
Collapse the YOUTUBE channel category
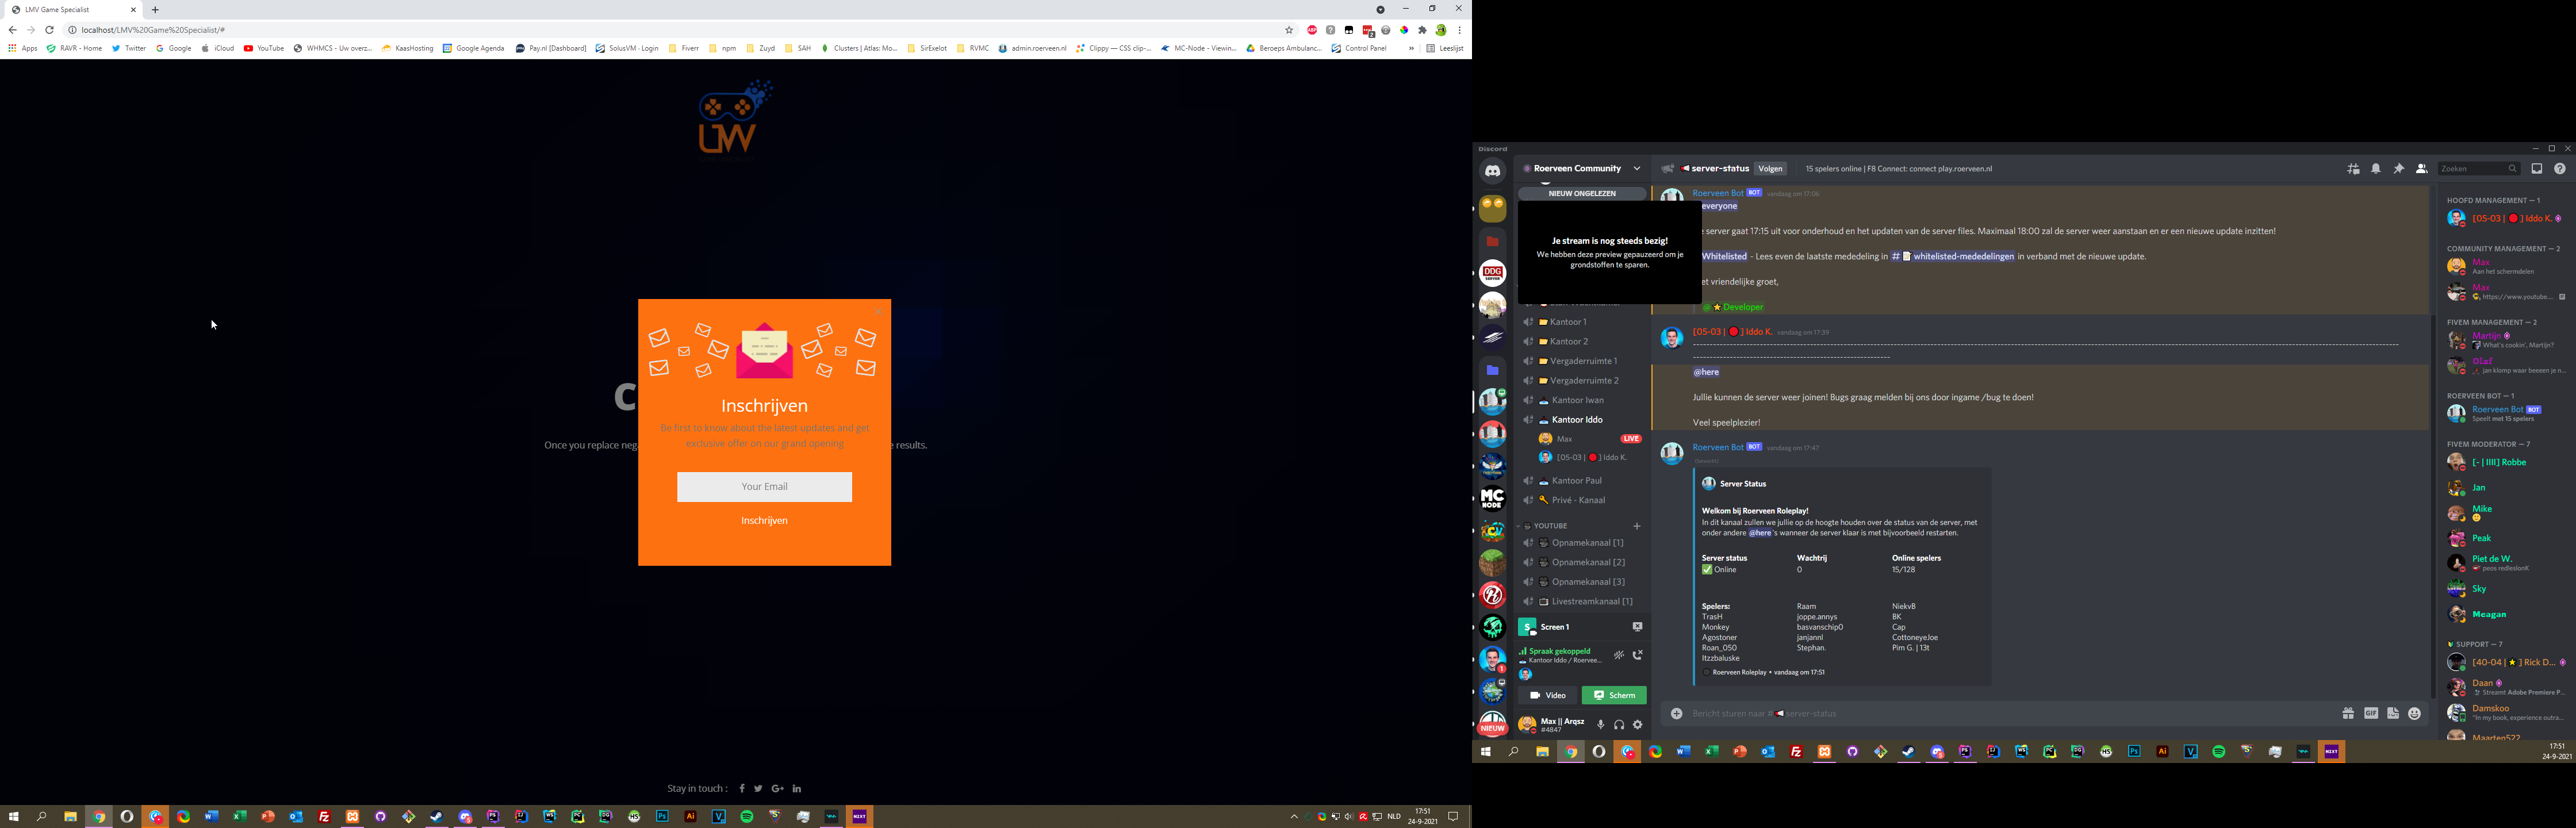point(1550,526)
